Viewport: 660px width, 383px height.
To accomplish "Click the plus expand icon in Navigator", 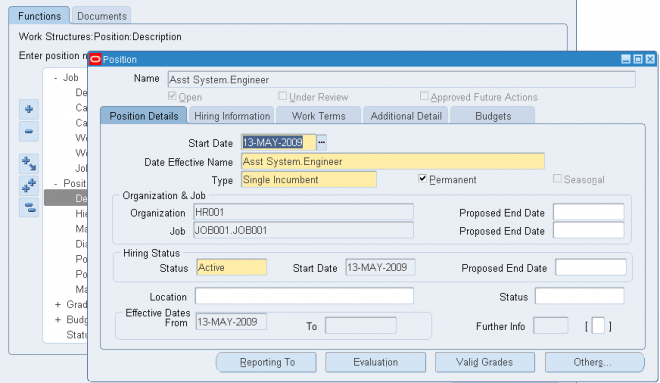I will (x=29, y=109).
